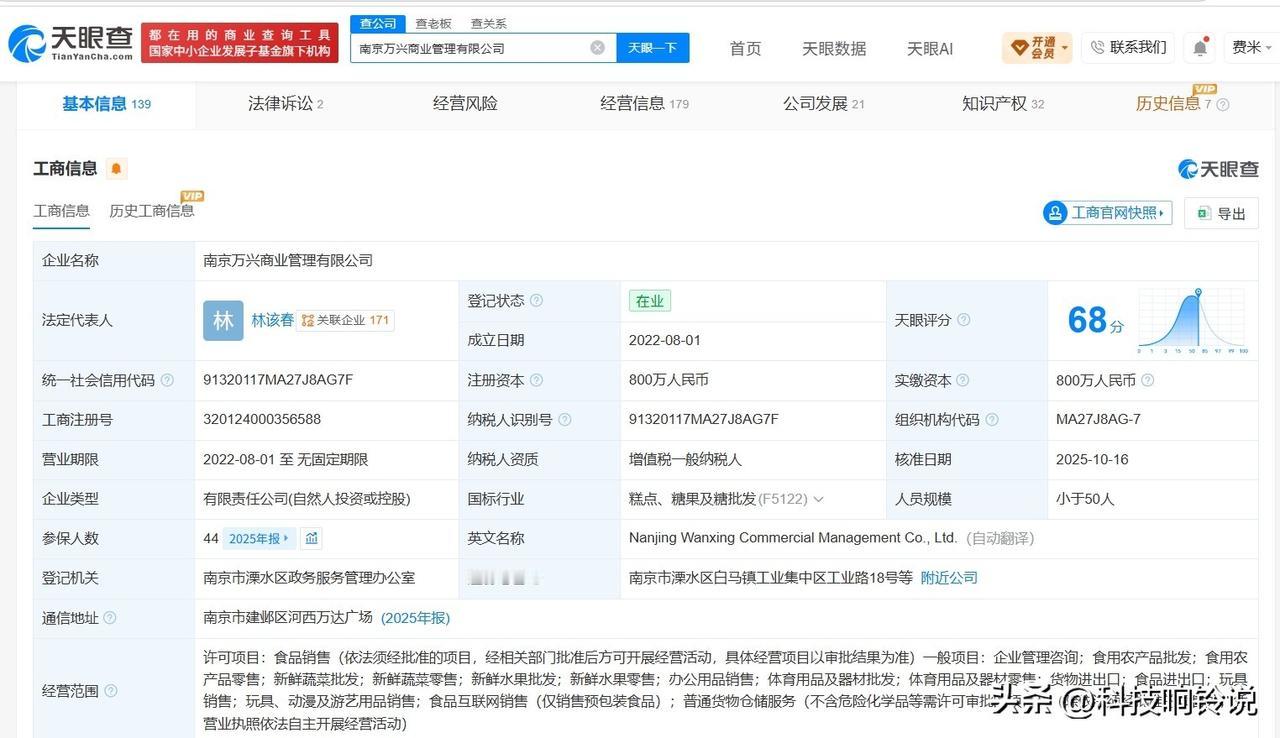
Task: Select the 历史工商信息 sub-tab
Action: point(152,211)
